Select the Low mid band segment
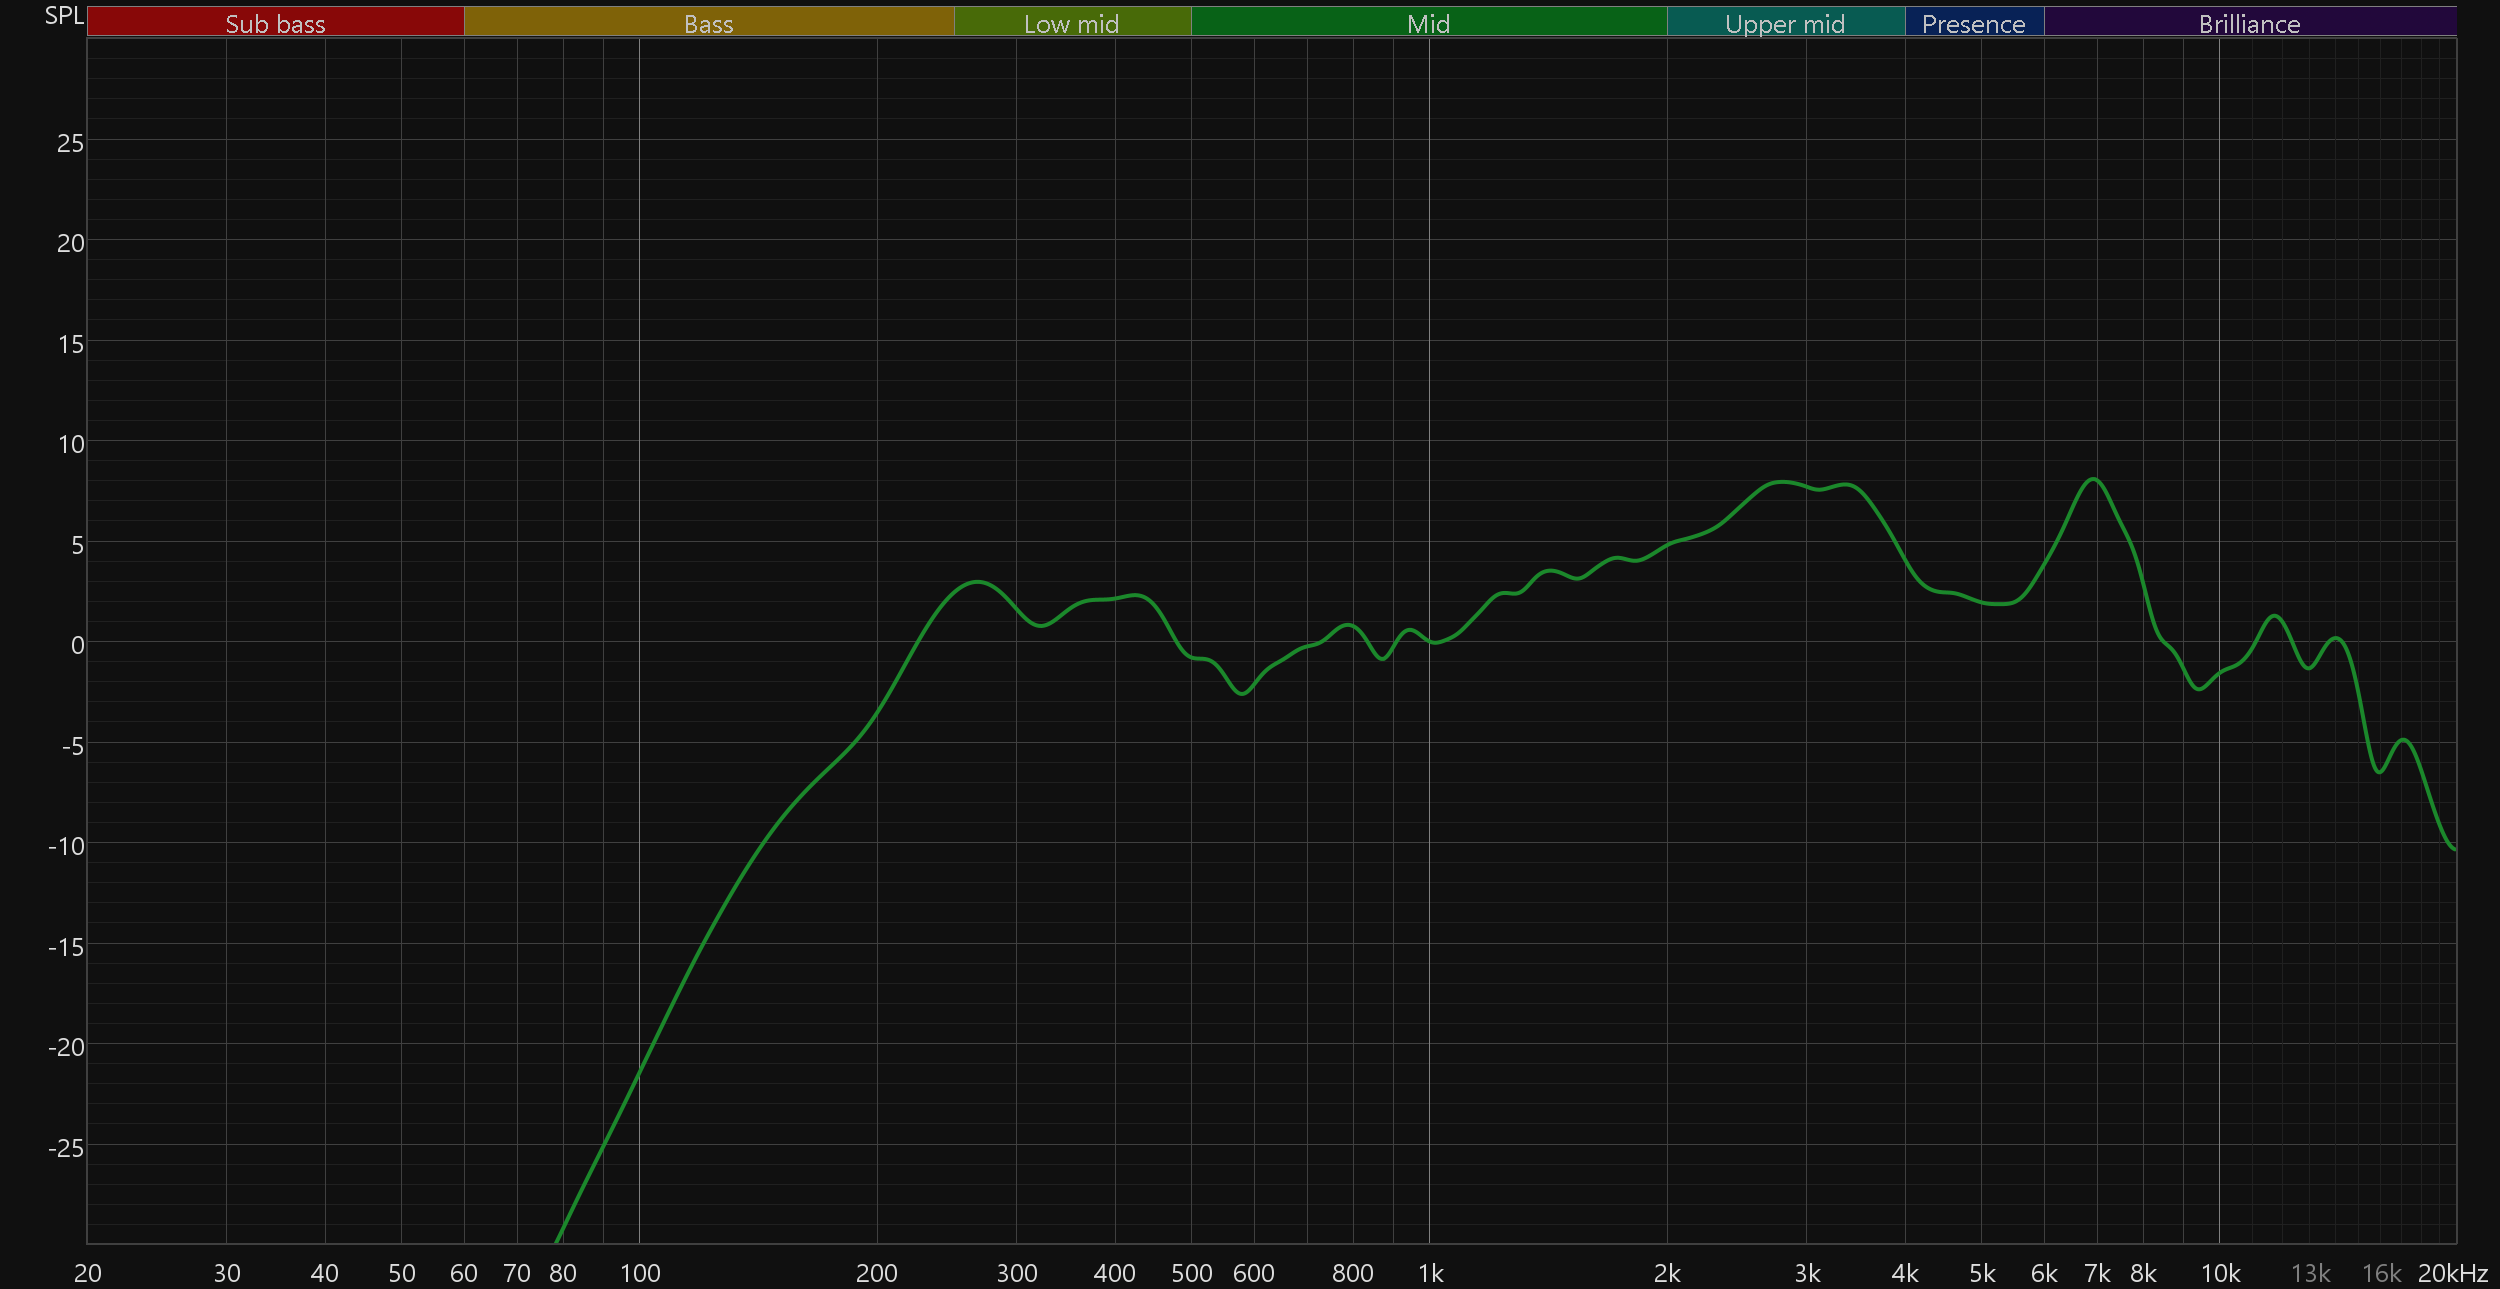Screen dimensions: 2500x1289 [x=1071, y=23]
